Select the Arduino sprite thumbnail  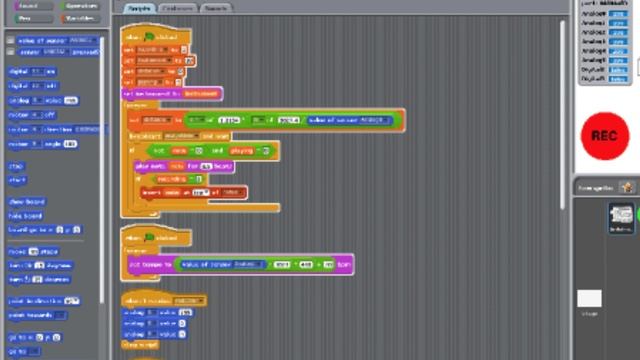tap(621, 218)
